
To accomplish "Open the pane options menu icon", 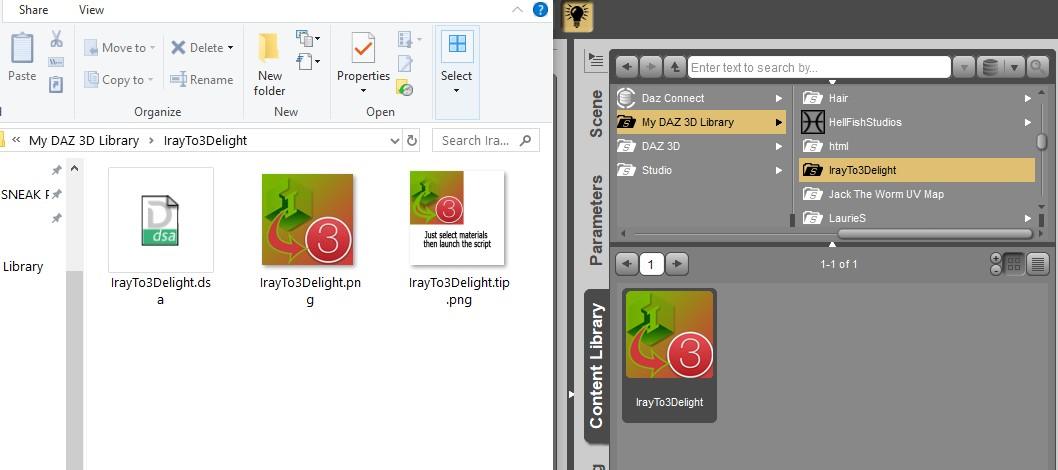I will tap(596, 61).
